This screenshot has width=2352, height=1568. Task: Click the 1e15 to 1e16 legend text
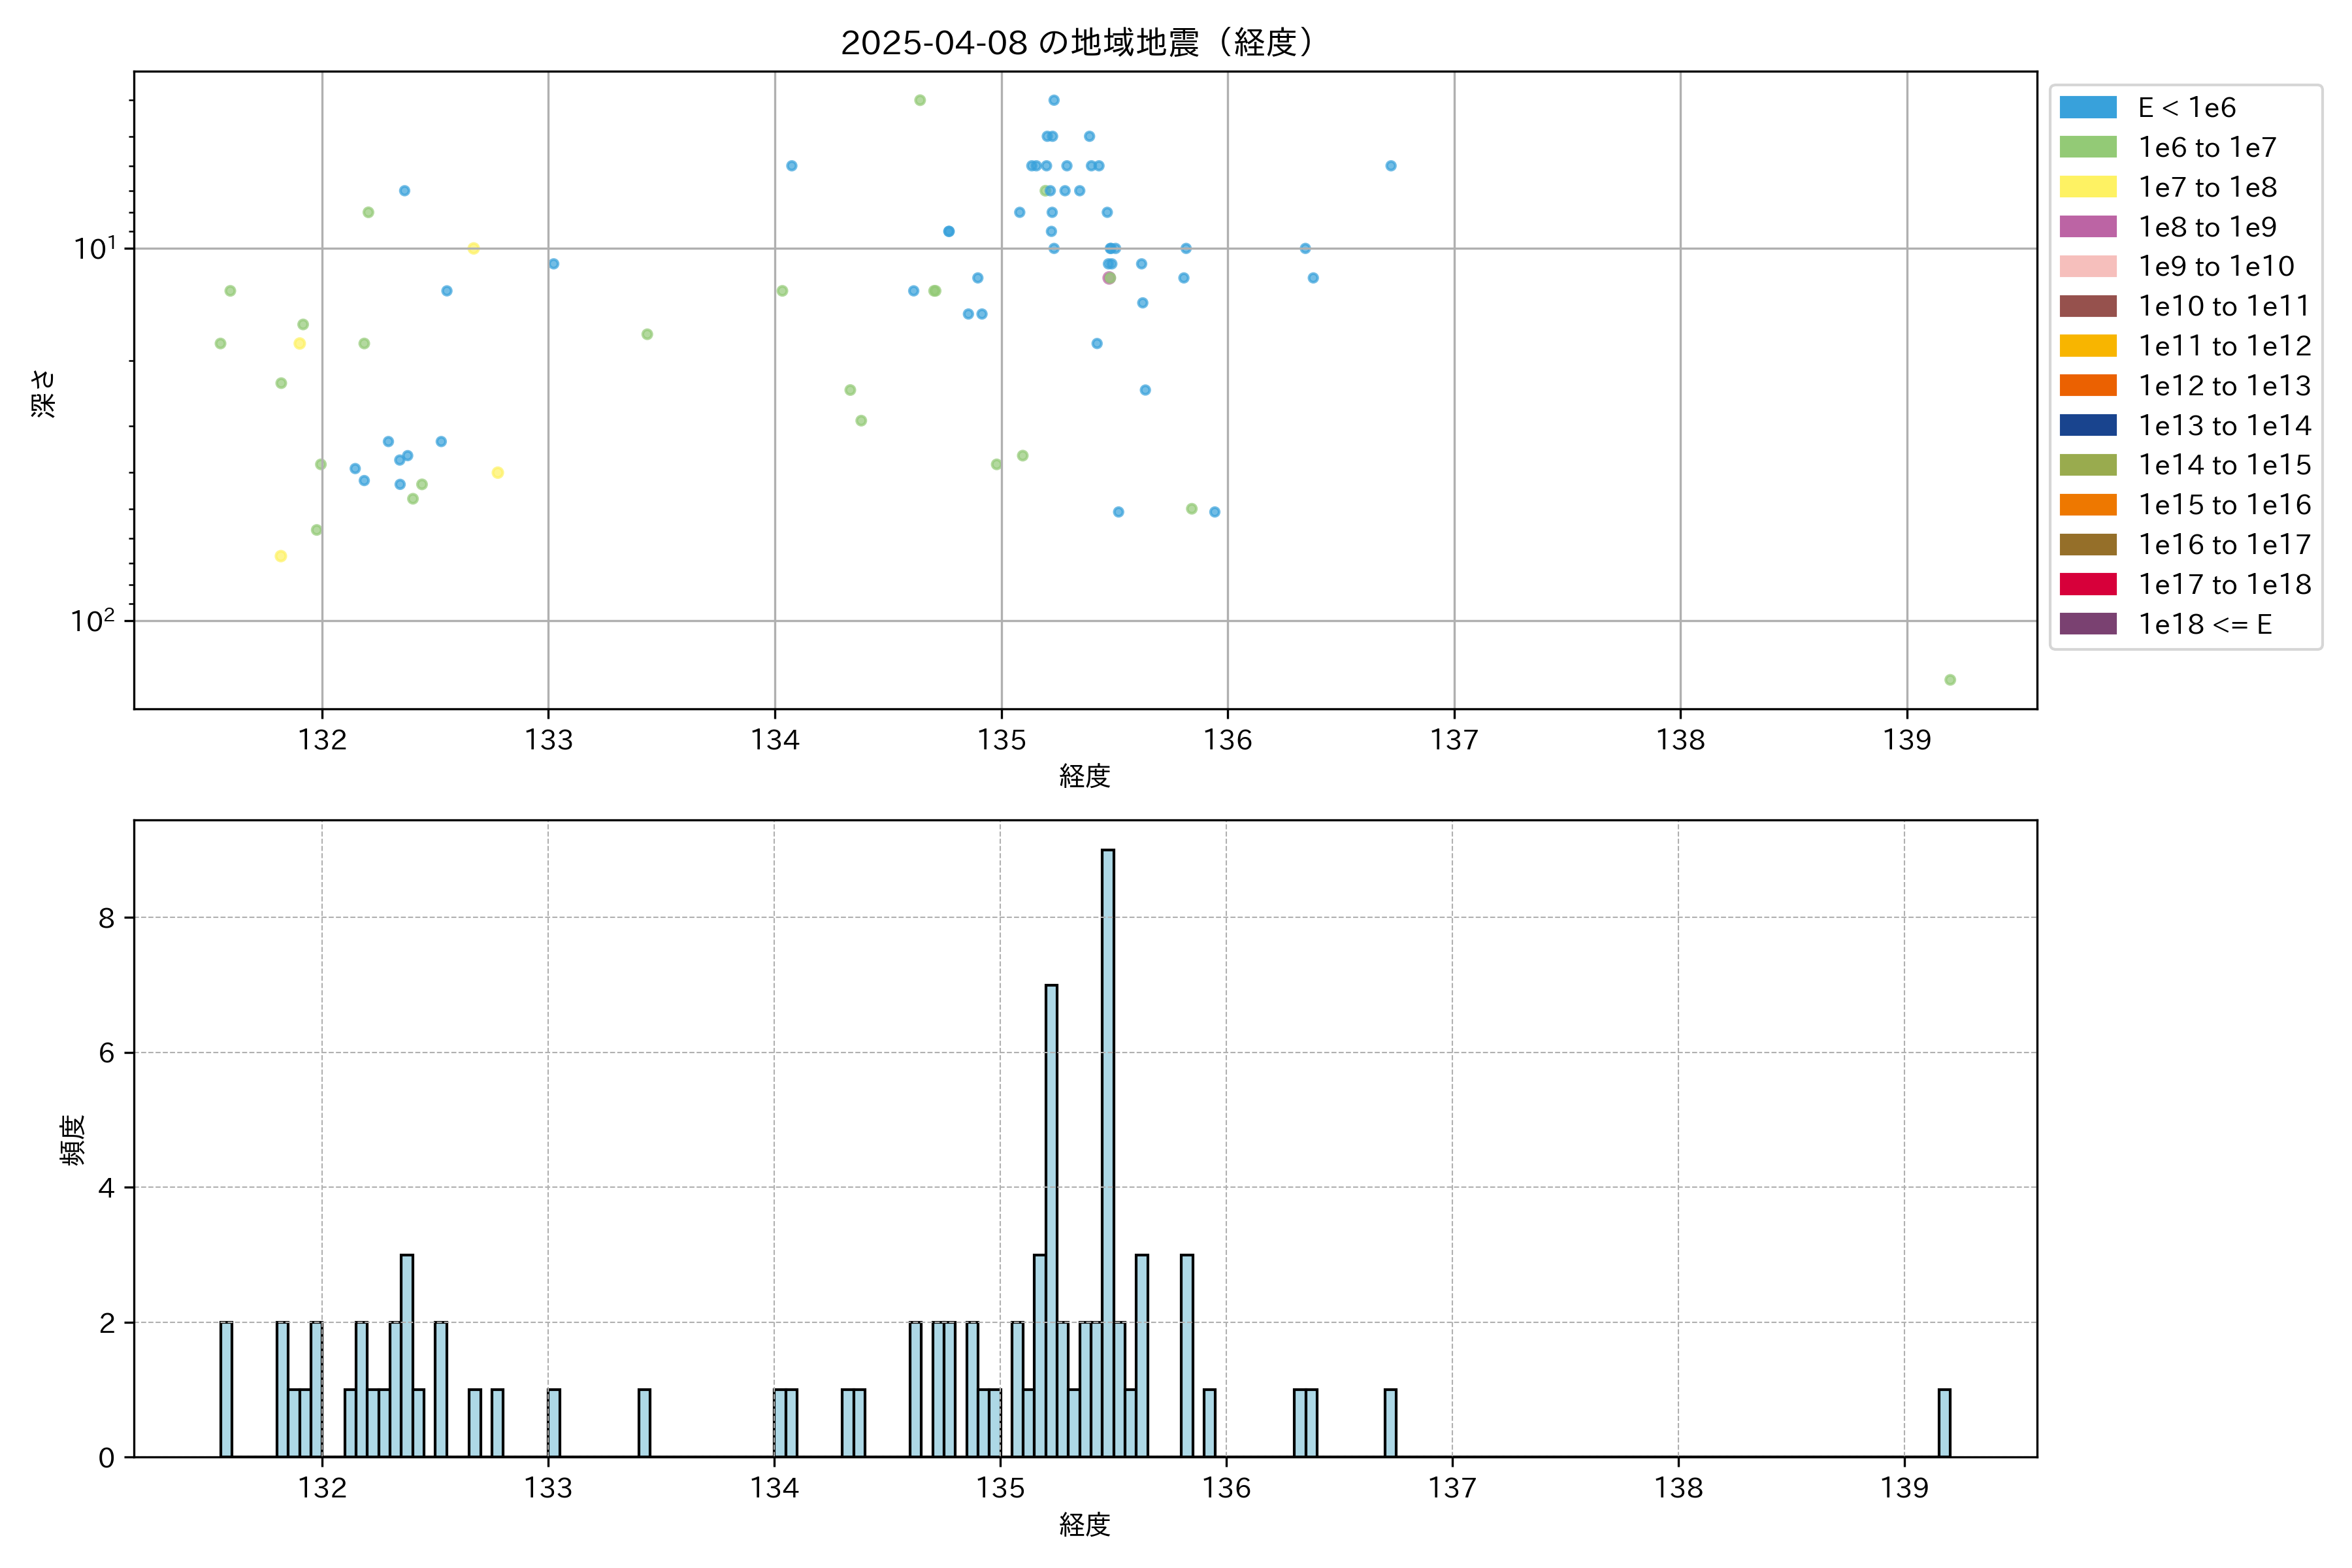(2224, 505)
